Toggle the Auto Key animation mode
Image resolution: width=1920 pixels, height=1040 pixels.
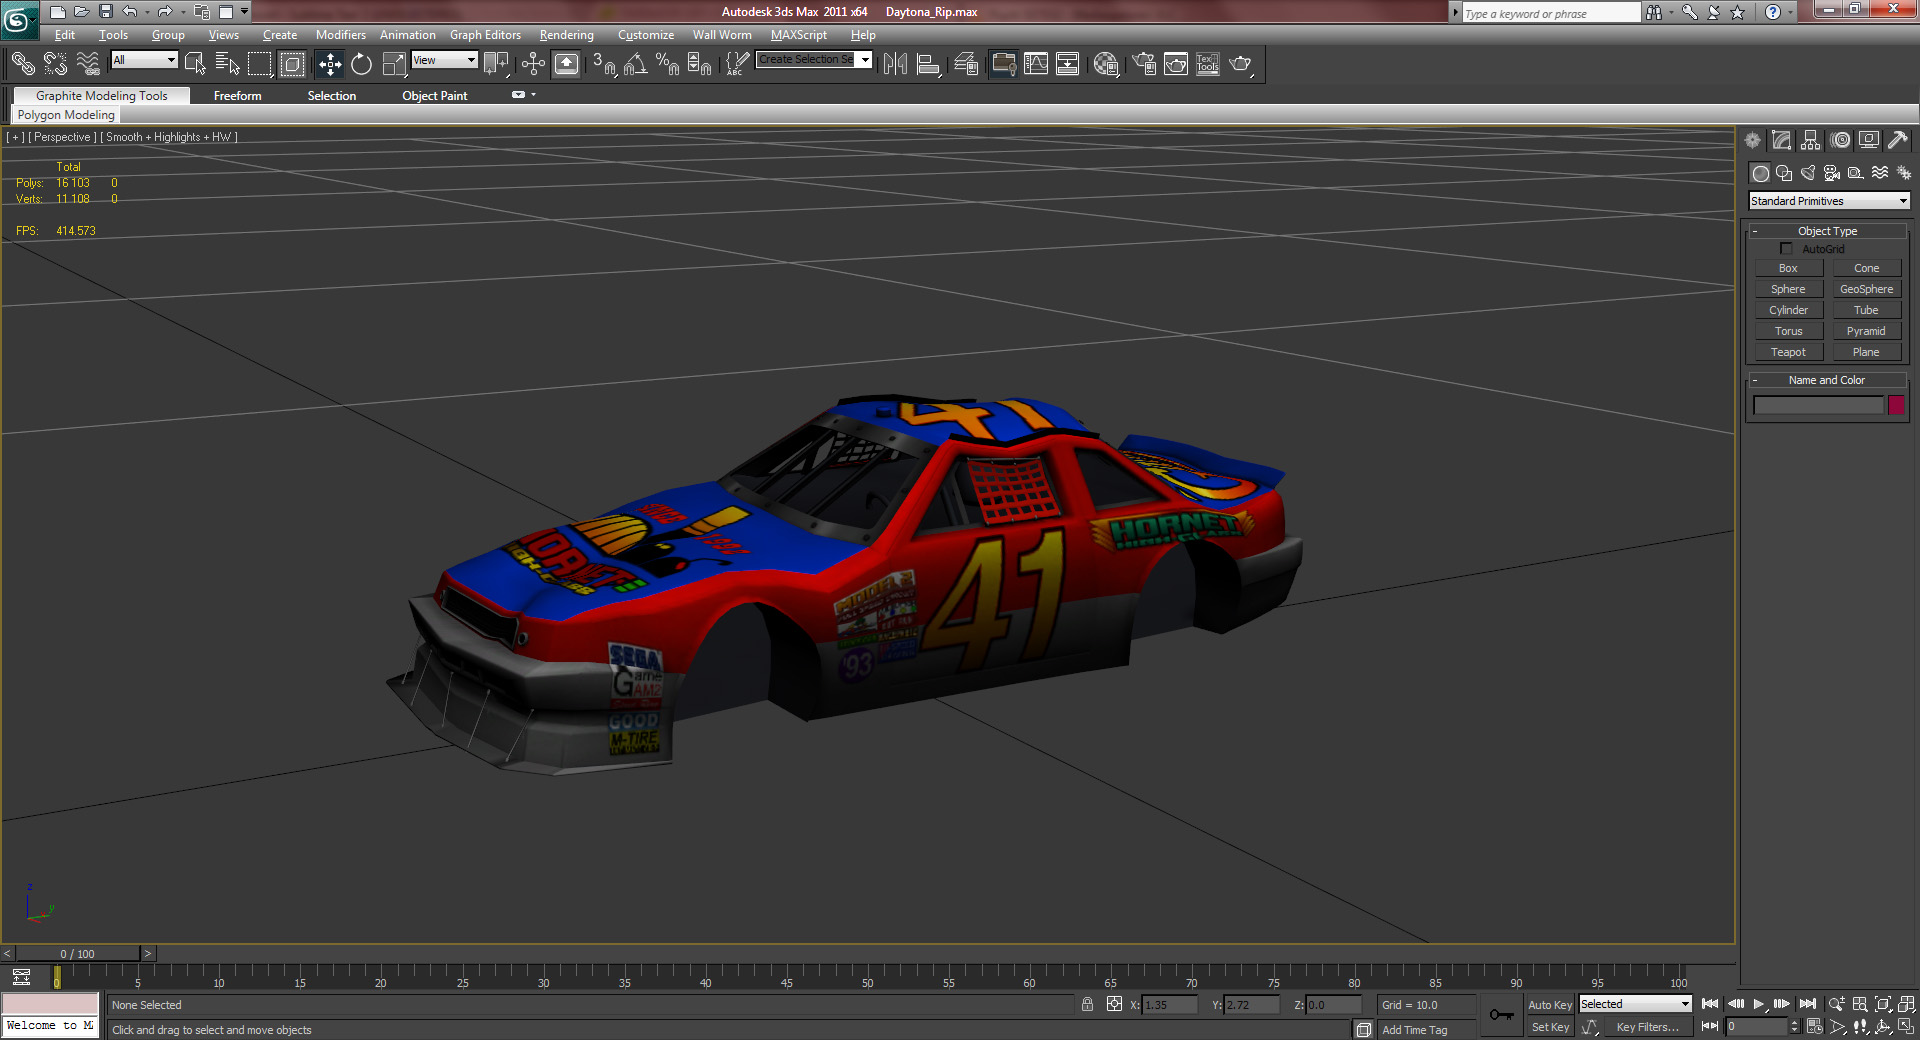pos(1550,1005)
